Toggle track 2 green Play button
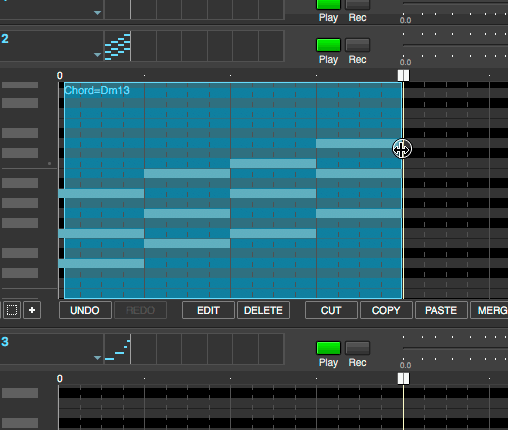 328,45
